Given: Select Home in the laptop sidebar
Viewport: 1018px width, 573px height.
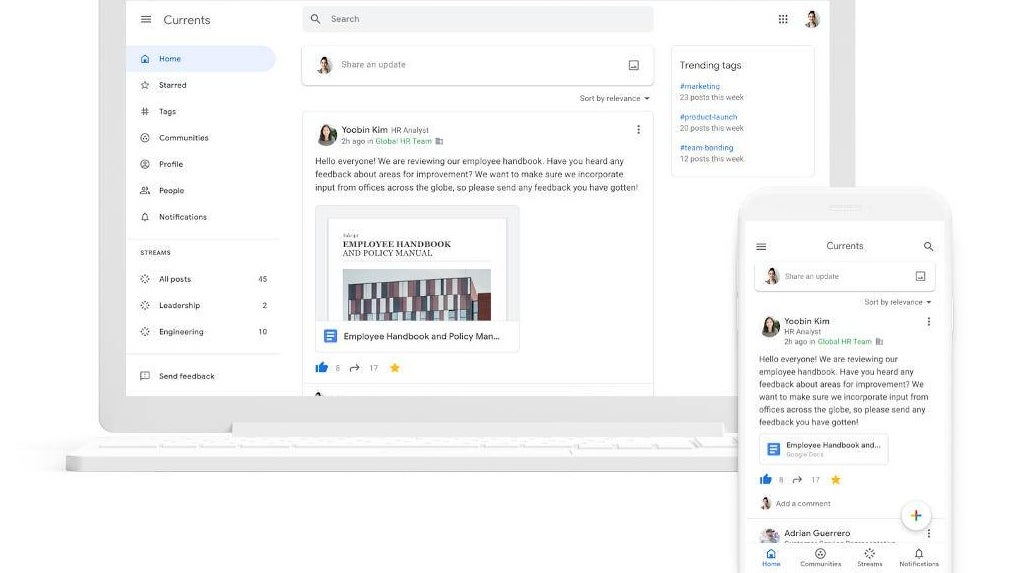Looking at the screenshot, I should (201, 58).
